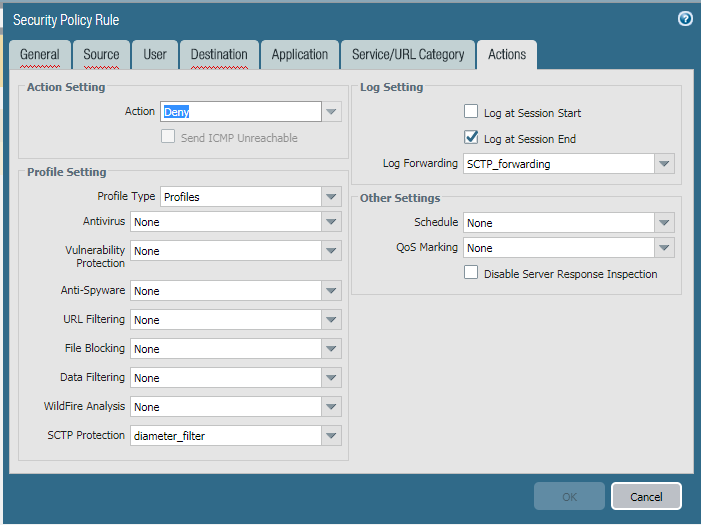701x525 pixels.
Task: Open the SCTP Protection dropdown
Action: (332, 436)
